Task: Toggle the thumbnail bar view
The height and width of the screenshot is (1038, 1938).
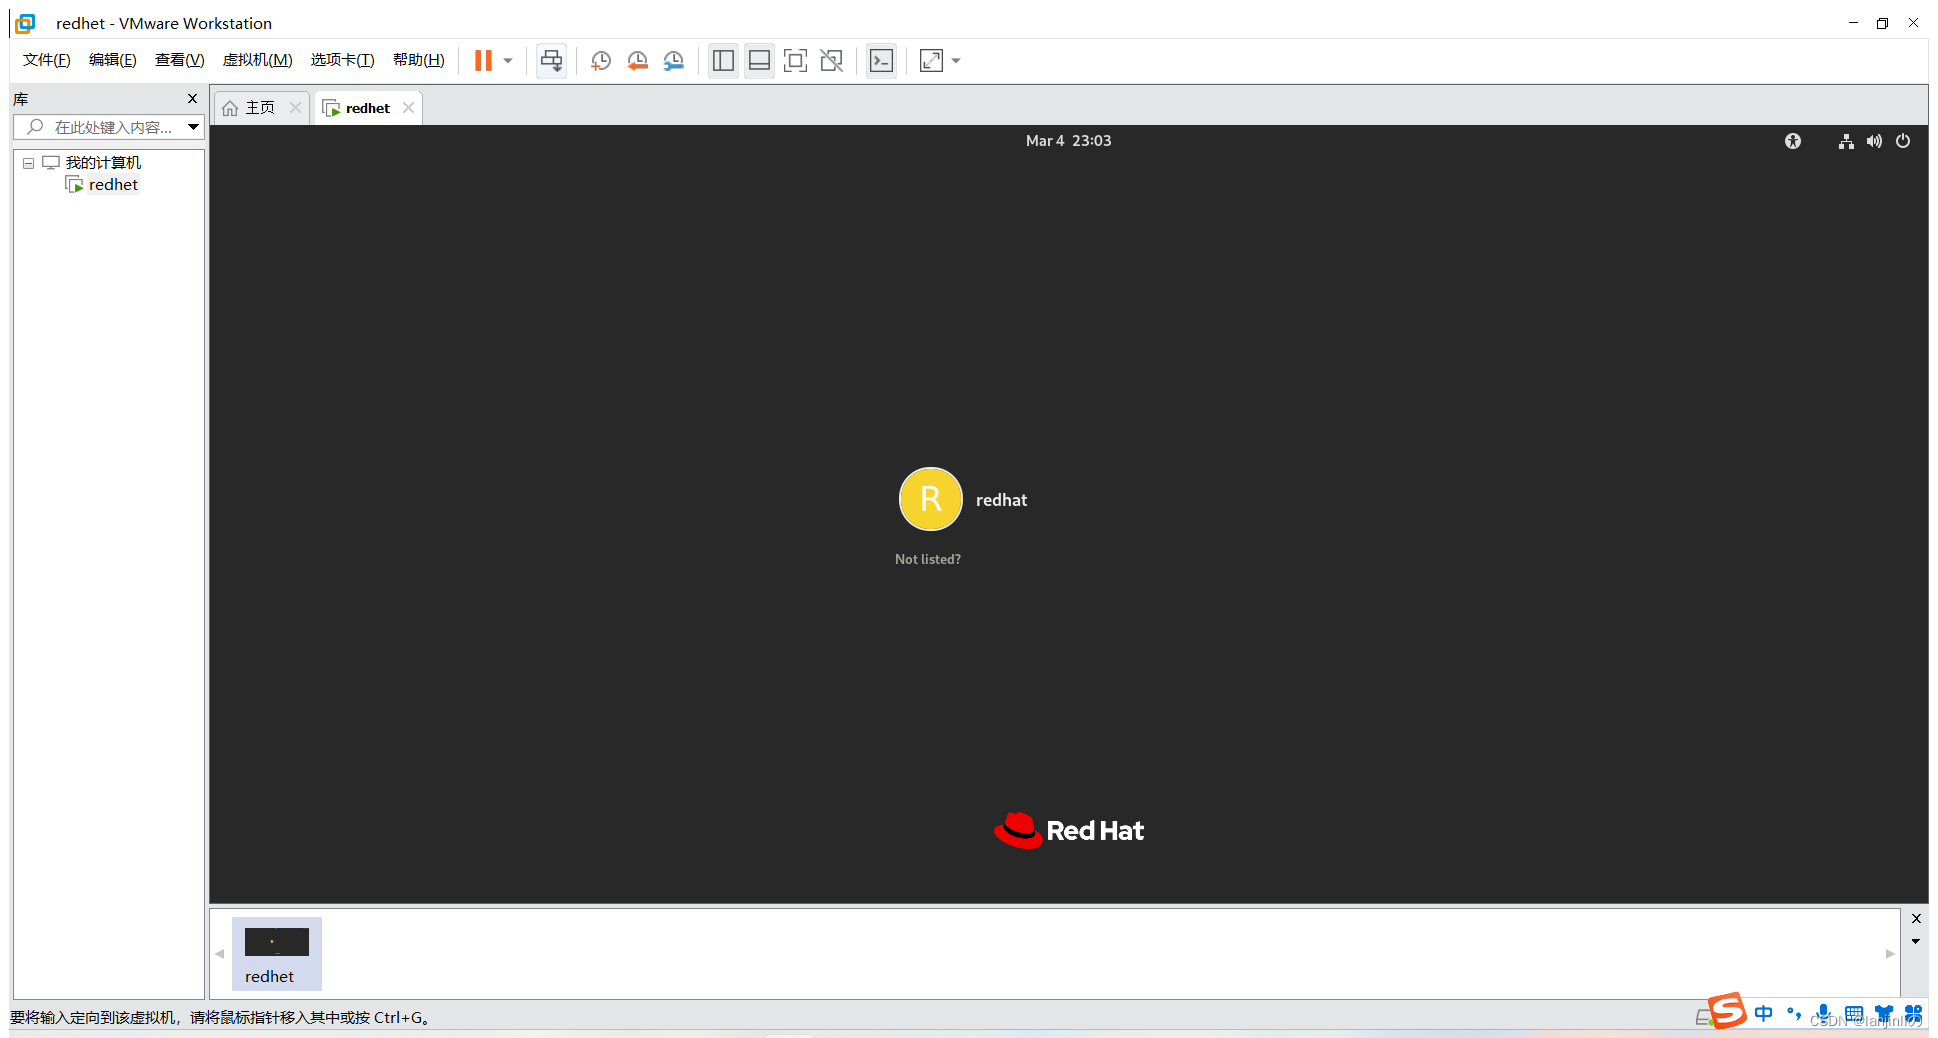Action: pos(759,61)
